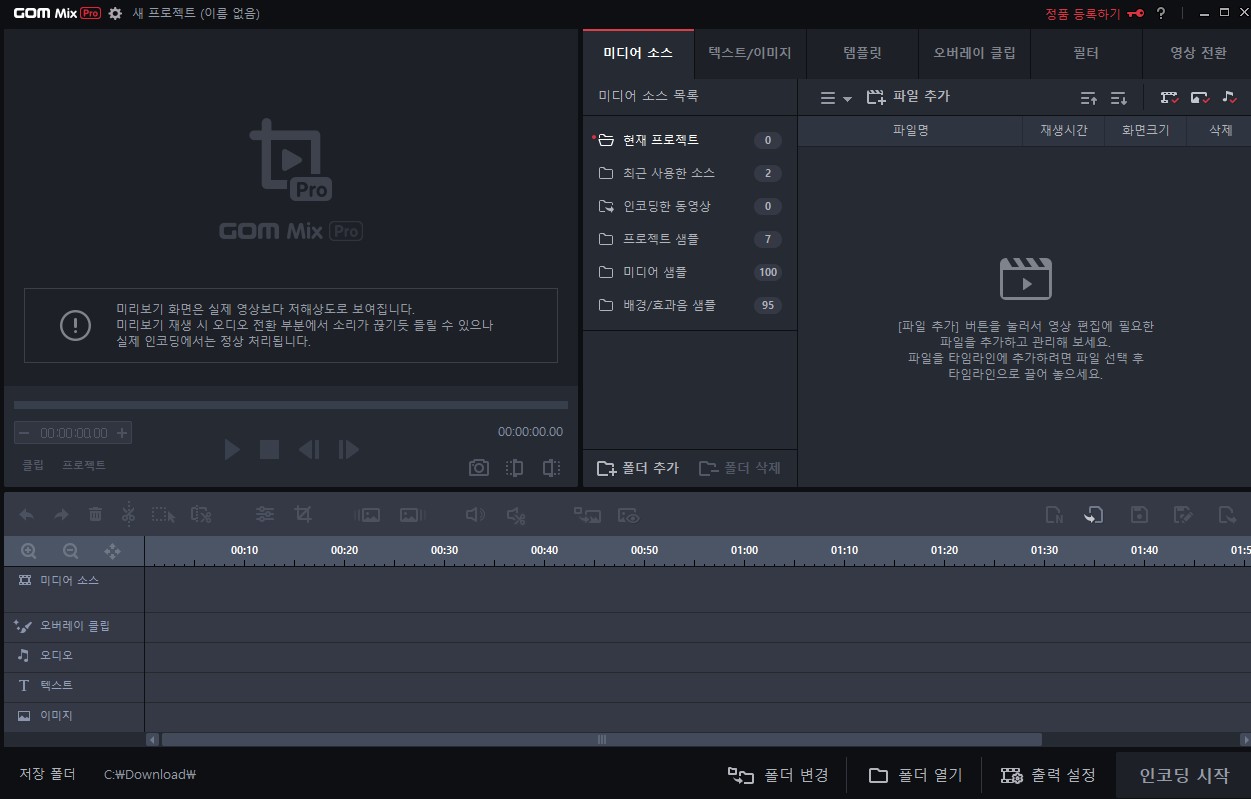Toggle the audio file type filter
Viewport: 1251px width, 799px height.
point(1229,97)
